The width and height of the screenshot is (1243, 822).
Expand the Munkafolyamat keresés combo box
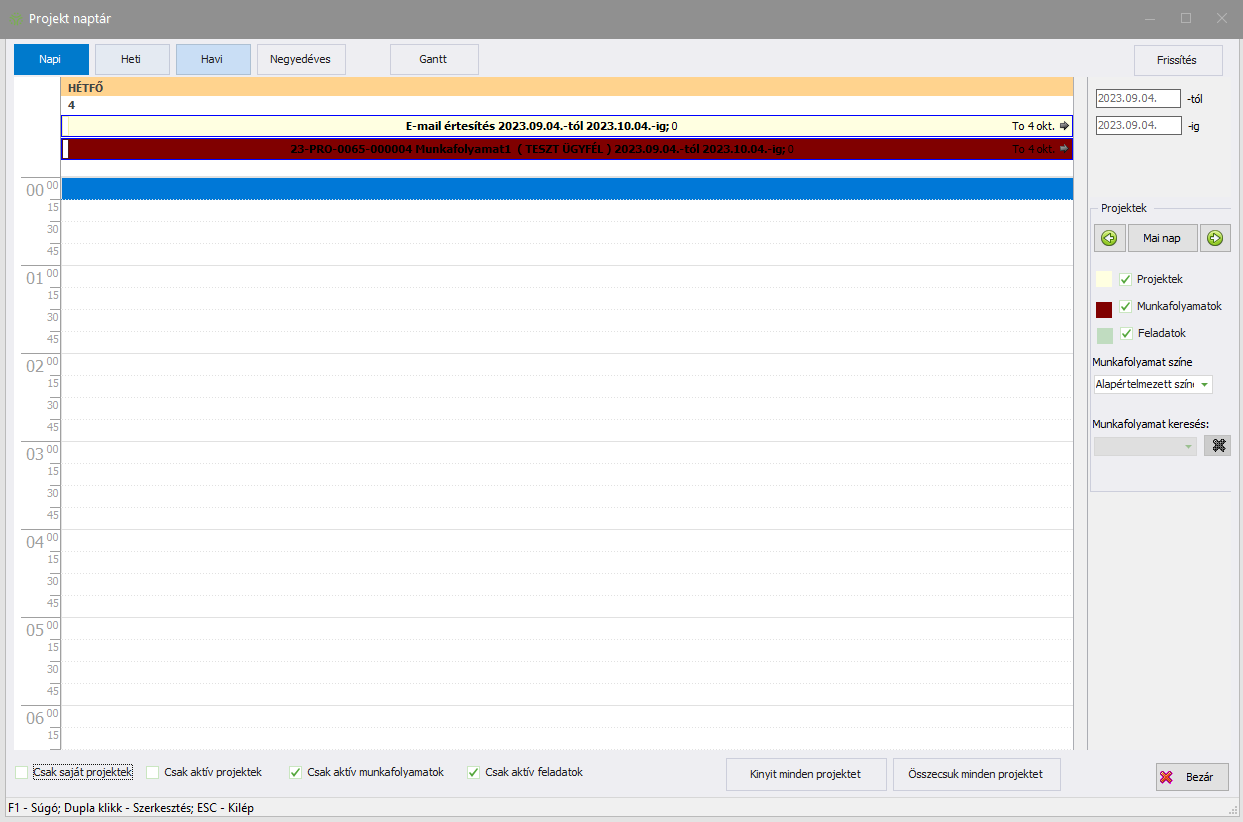click(1188, 446)
